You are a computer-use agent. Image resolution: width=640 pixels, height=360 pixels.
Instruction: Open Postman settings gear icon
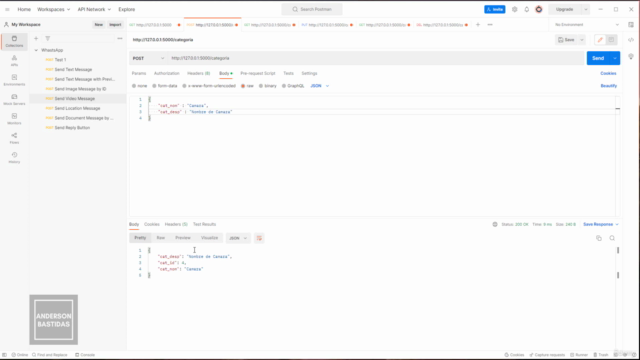tap(514, 9)
